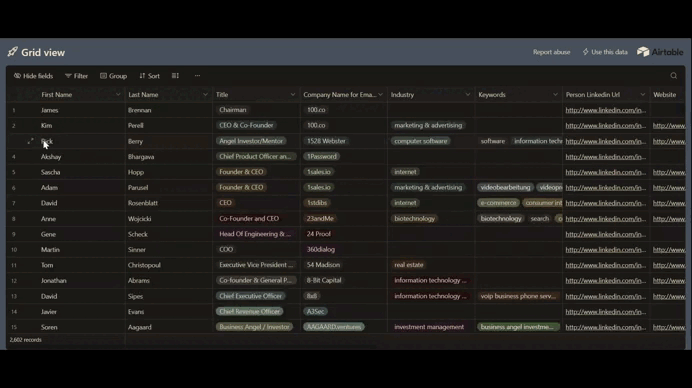This screenshot has width=692, height=388.
Task: Select the videobearbeitung keyword tag
Action: pos(505,188)
